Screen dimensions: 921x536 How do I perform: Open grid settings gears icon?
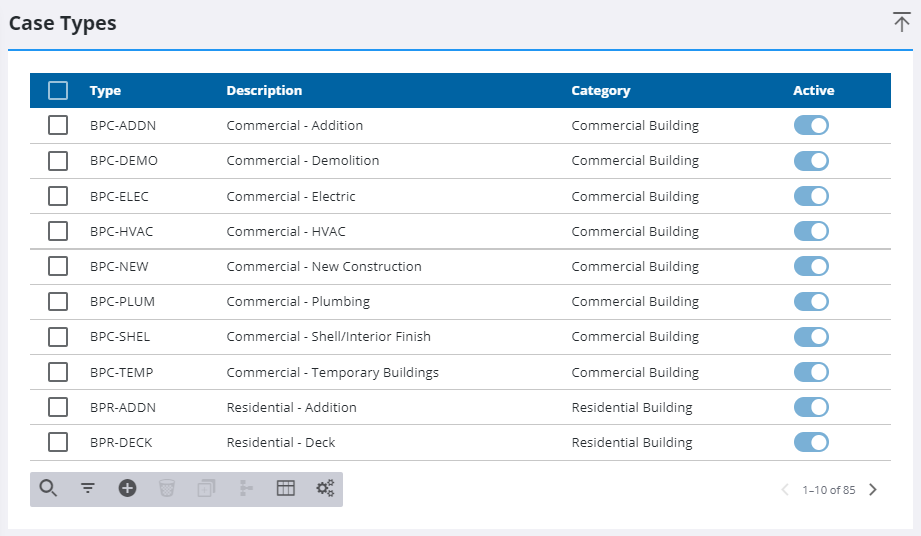325,488
